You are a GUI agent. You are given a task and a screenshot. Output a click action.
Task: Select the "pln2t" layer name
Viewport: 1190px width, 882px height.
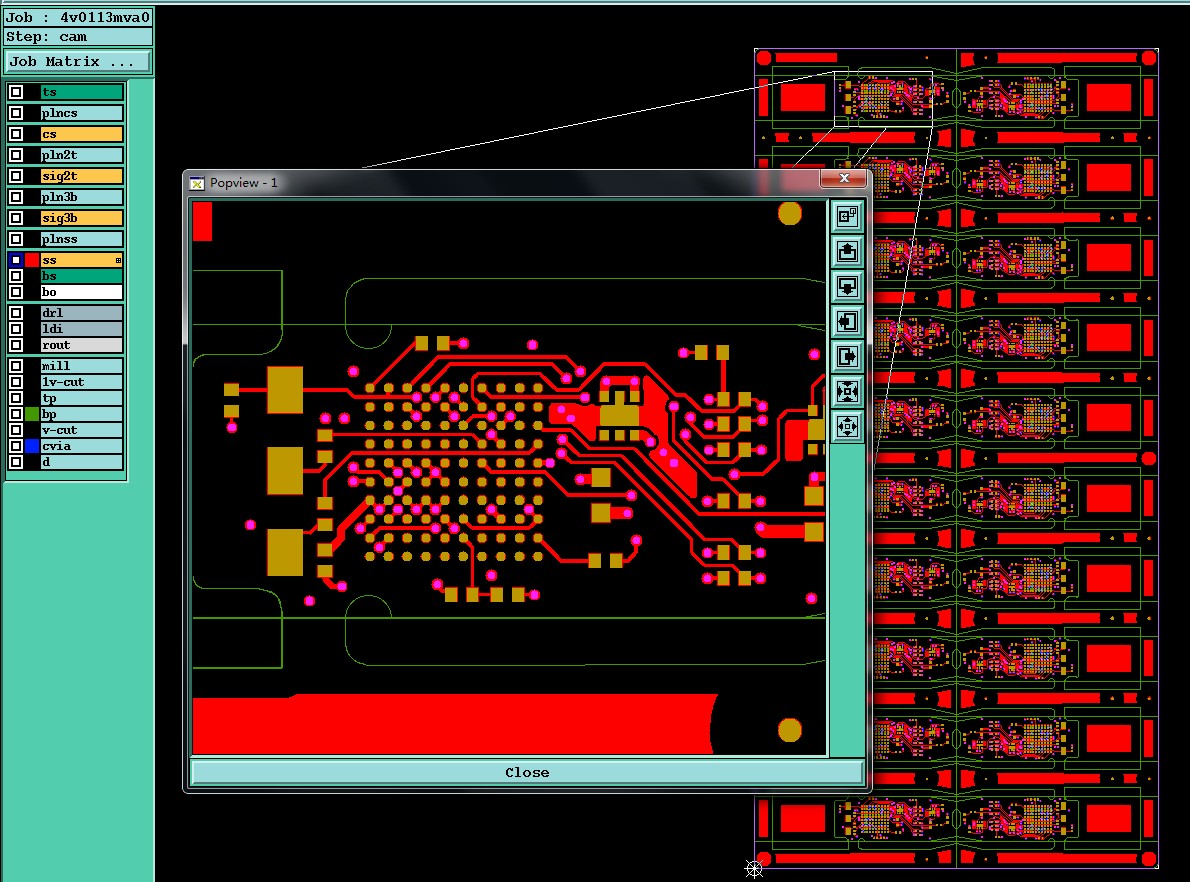81,155
